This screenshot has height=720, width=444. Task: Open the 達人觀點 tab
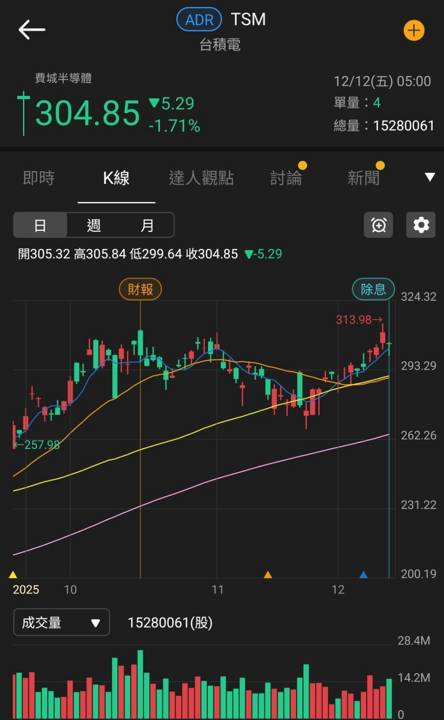point(201,178)
